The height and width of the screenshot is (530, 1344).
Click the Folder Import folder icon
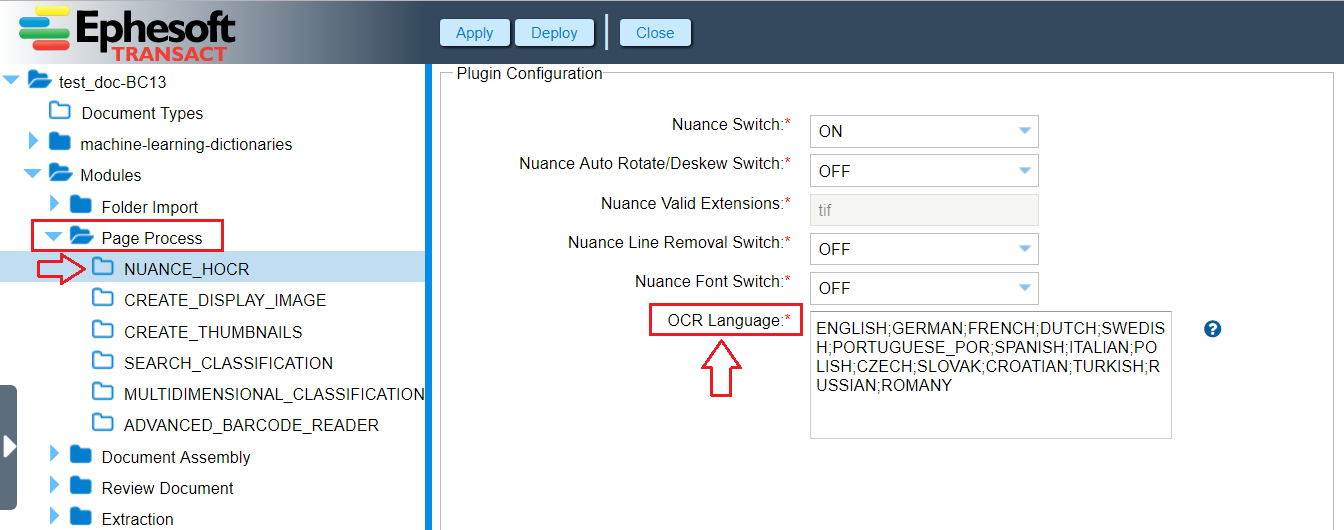81,205
